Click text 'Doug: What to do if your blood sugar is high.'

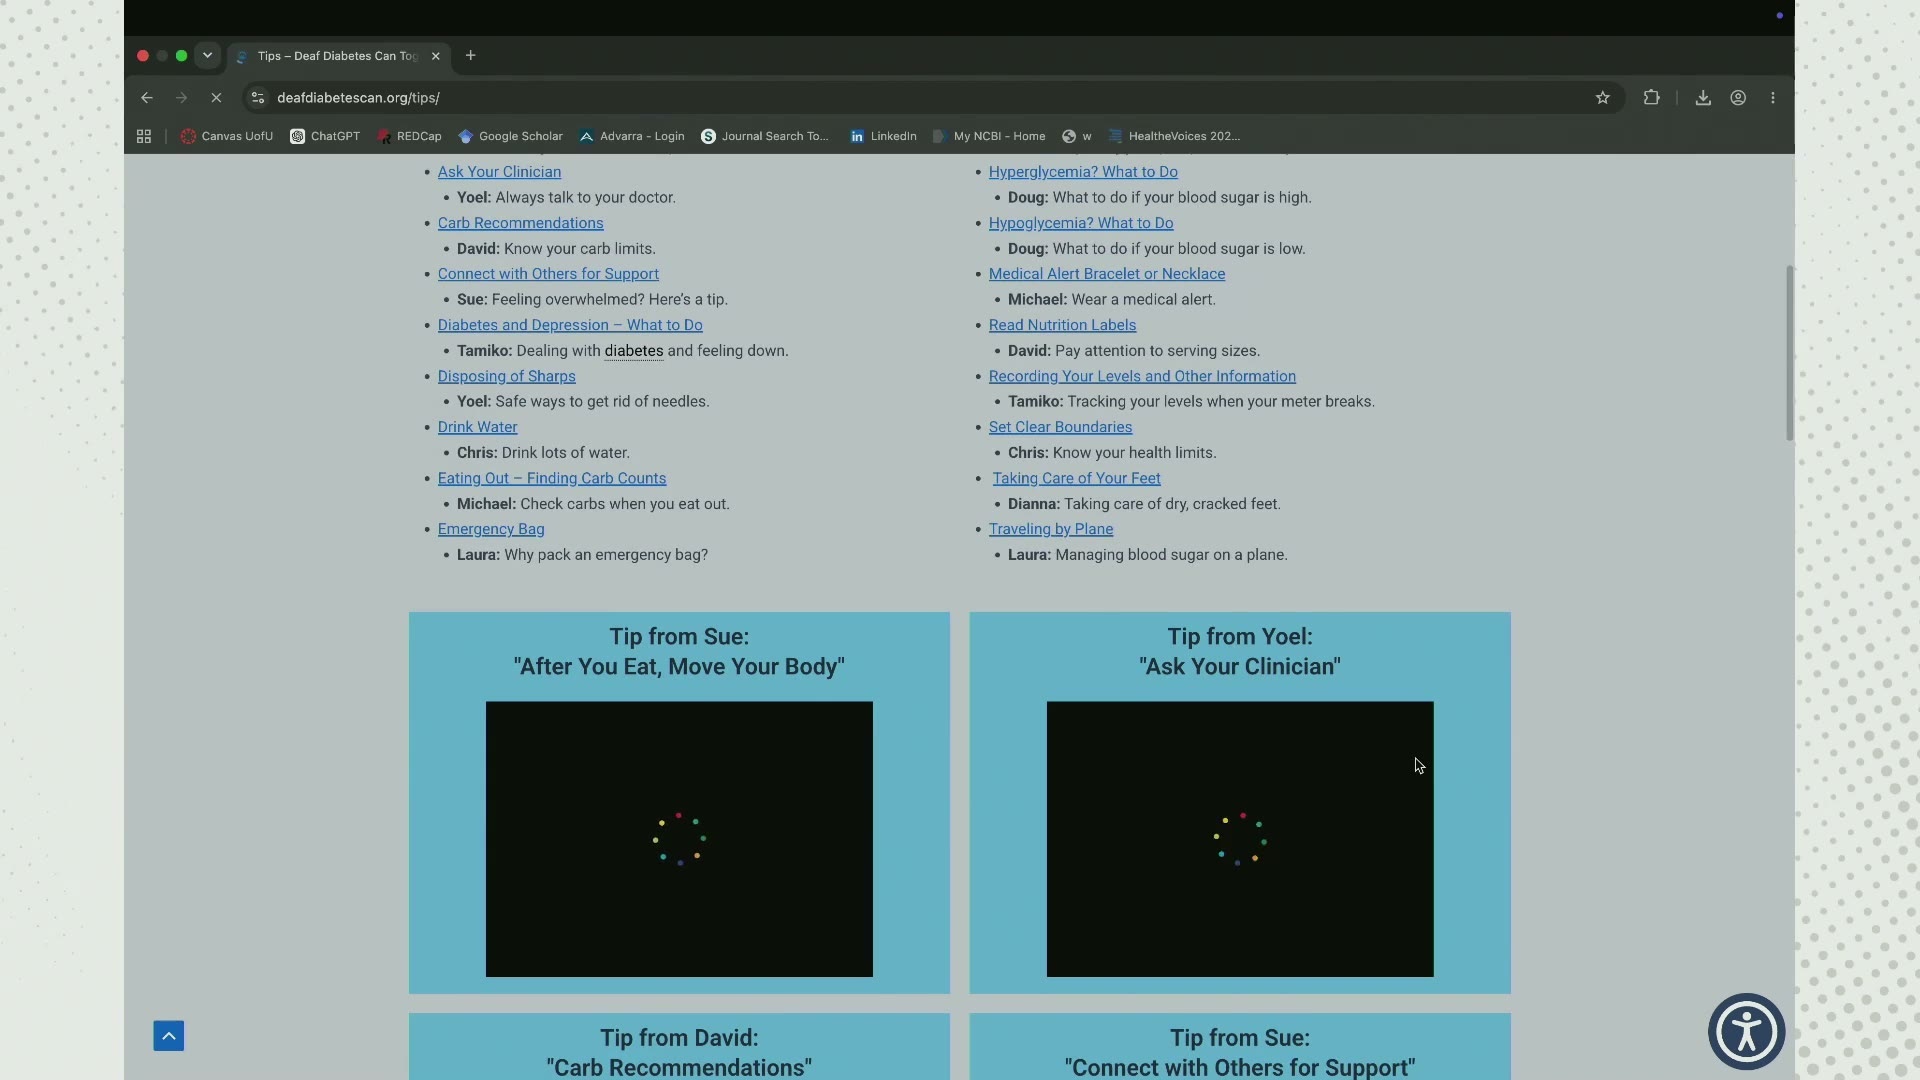1160,198
